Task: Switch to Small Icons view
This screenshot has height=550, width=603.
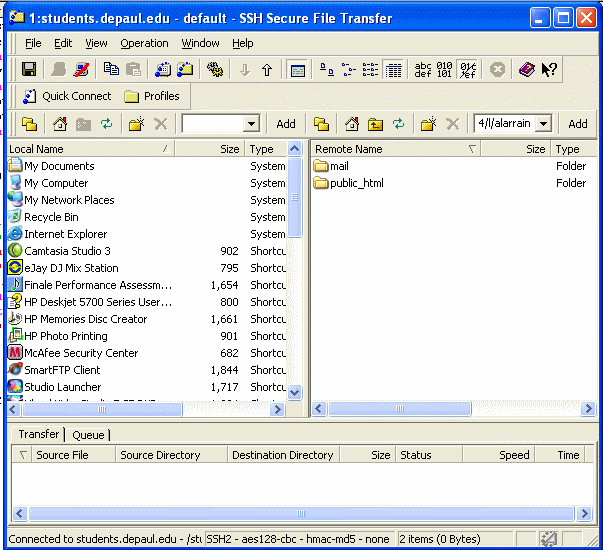Action: pyautogui.click(x=348, y=70)
